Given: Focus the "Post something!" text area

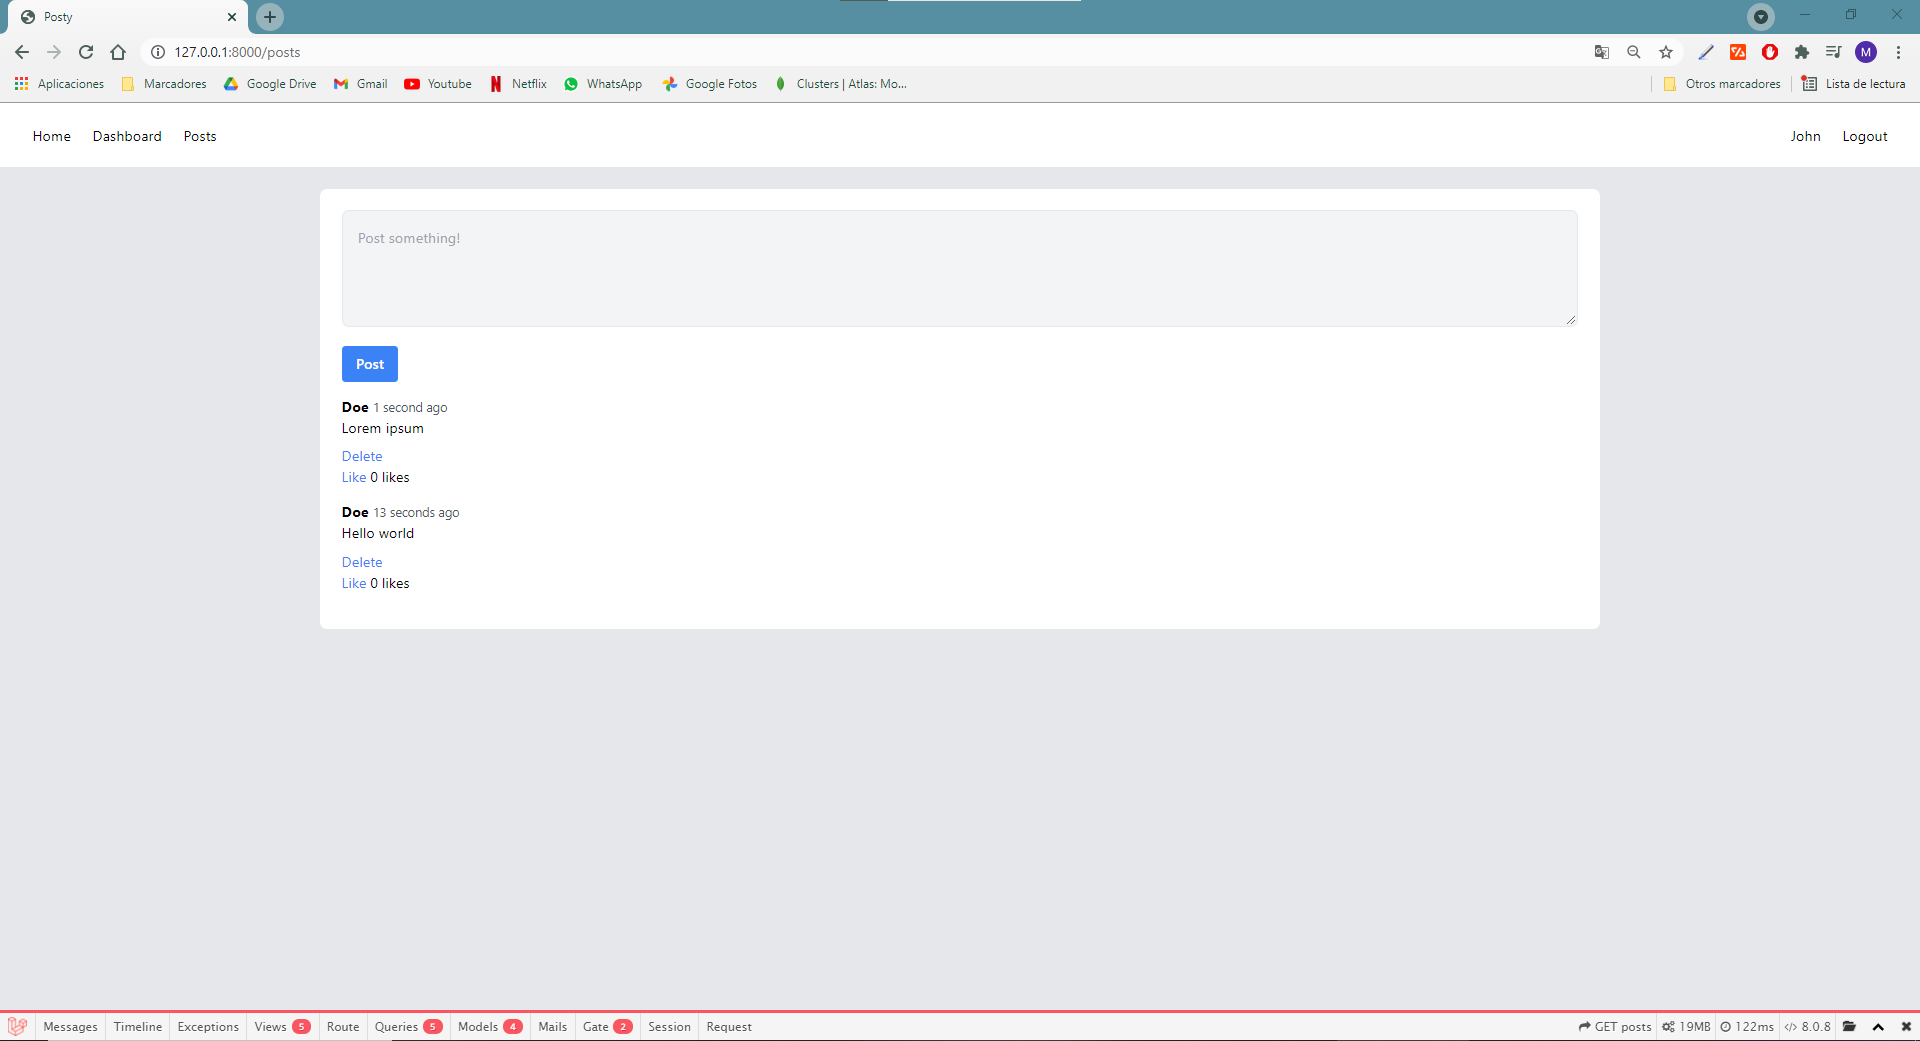Looking at the screenshot, I should coord(959,268).
